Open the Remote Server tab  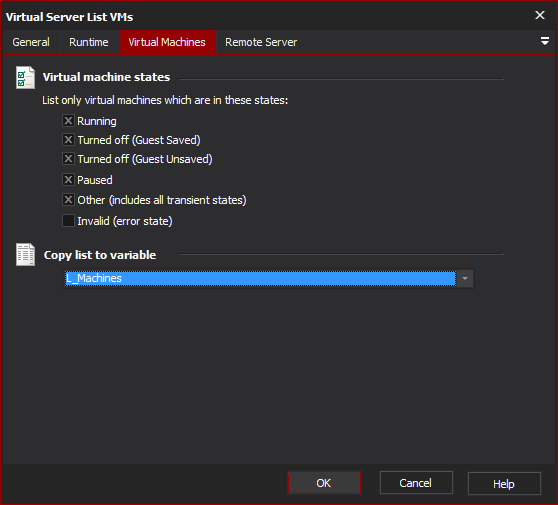click(x=261, y=42)
